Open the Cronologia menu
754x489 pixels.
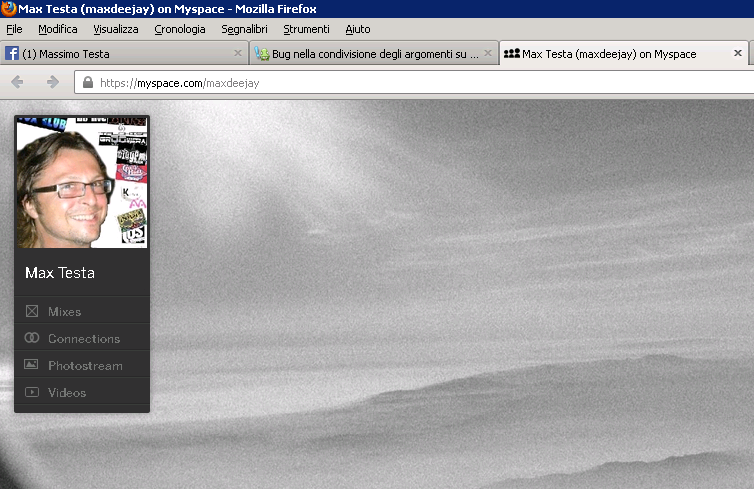tap(180, 29)
